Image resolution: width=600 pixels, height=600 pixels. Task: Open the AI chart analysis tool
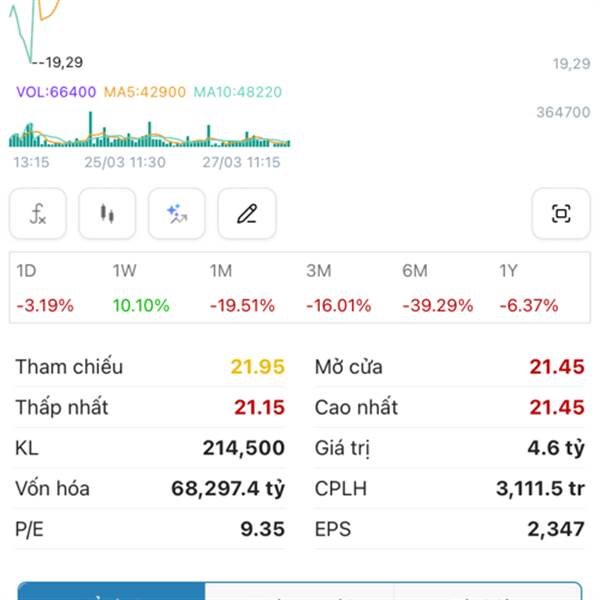(177, 213)
